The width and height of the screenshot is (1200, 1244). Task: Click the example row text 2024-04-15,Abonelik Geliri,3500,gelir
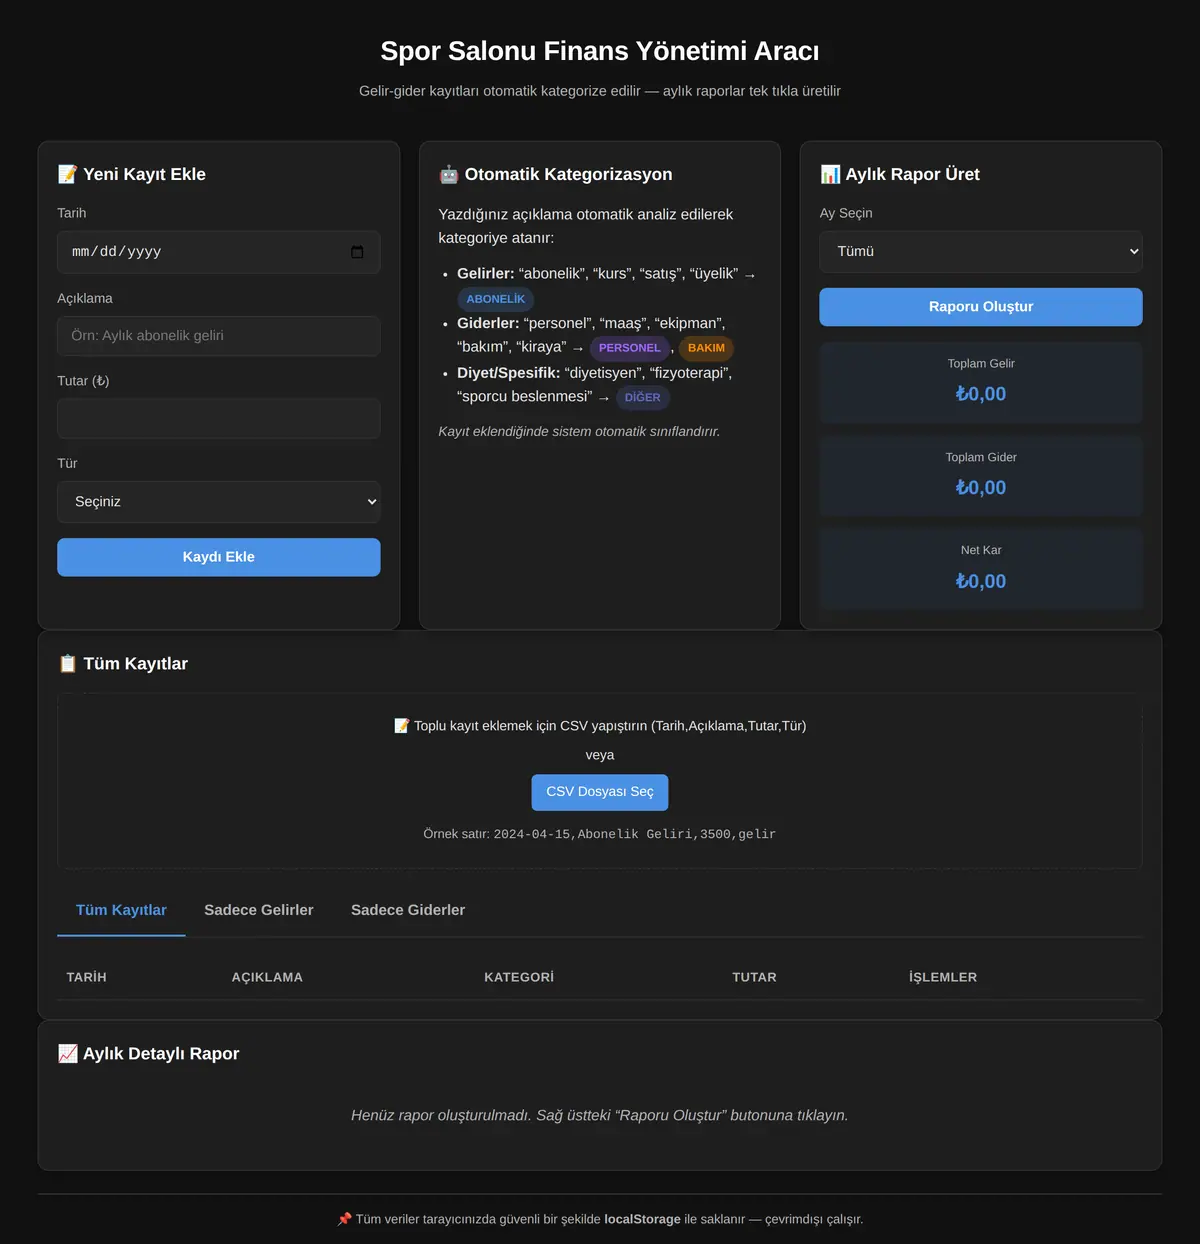click(x=635, y=834)
